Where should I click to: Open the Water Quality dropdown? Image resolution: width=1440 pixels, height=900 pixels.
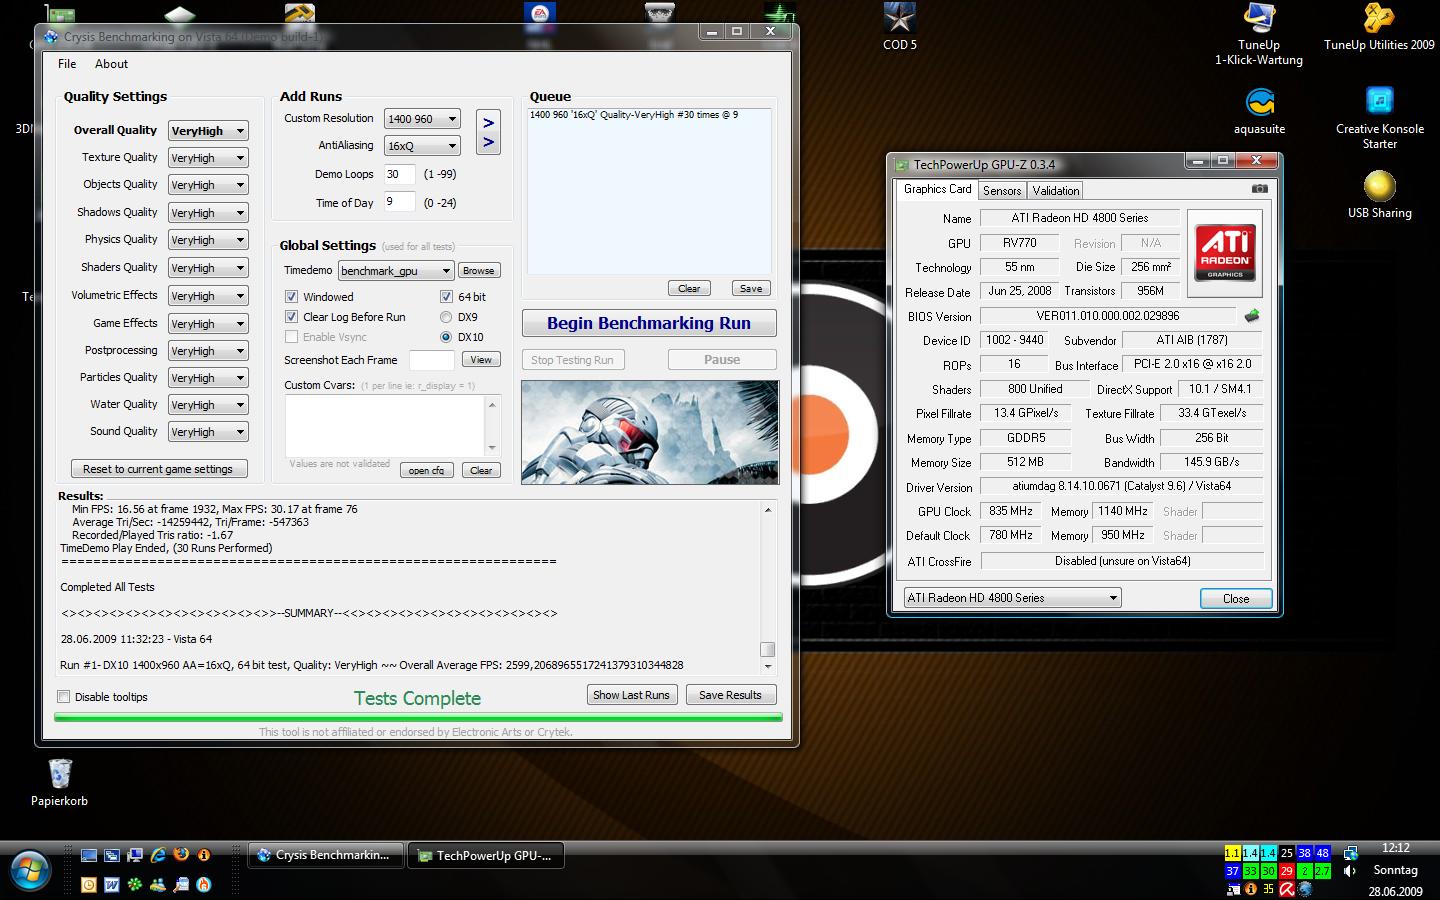point(207,405)
